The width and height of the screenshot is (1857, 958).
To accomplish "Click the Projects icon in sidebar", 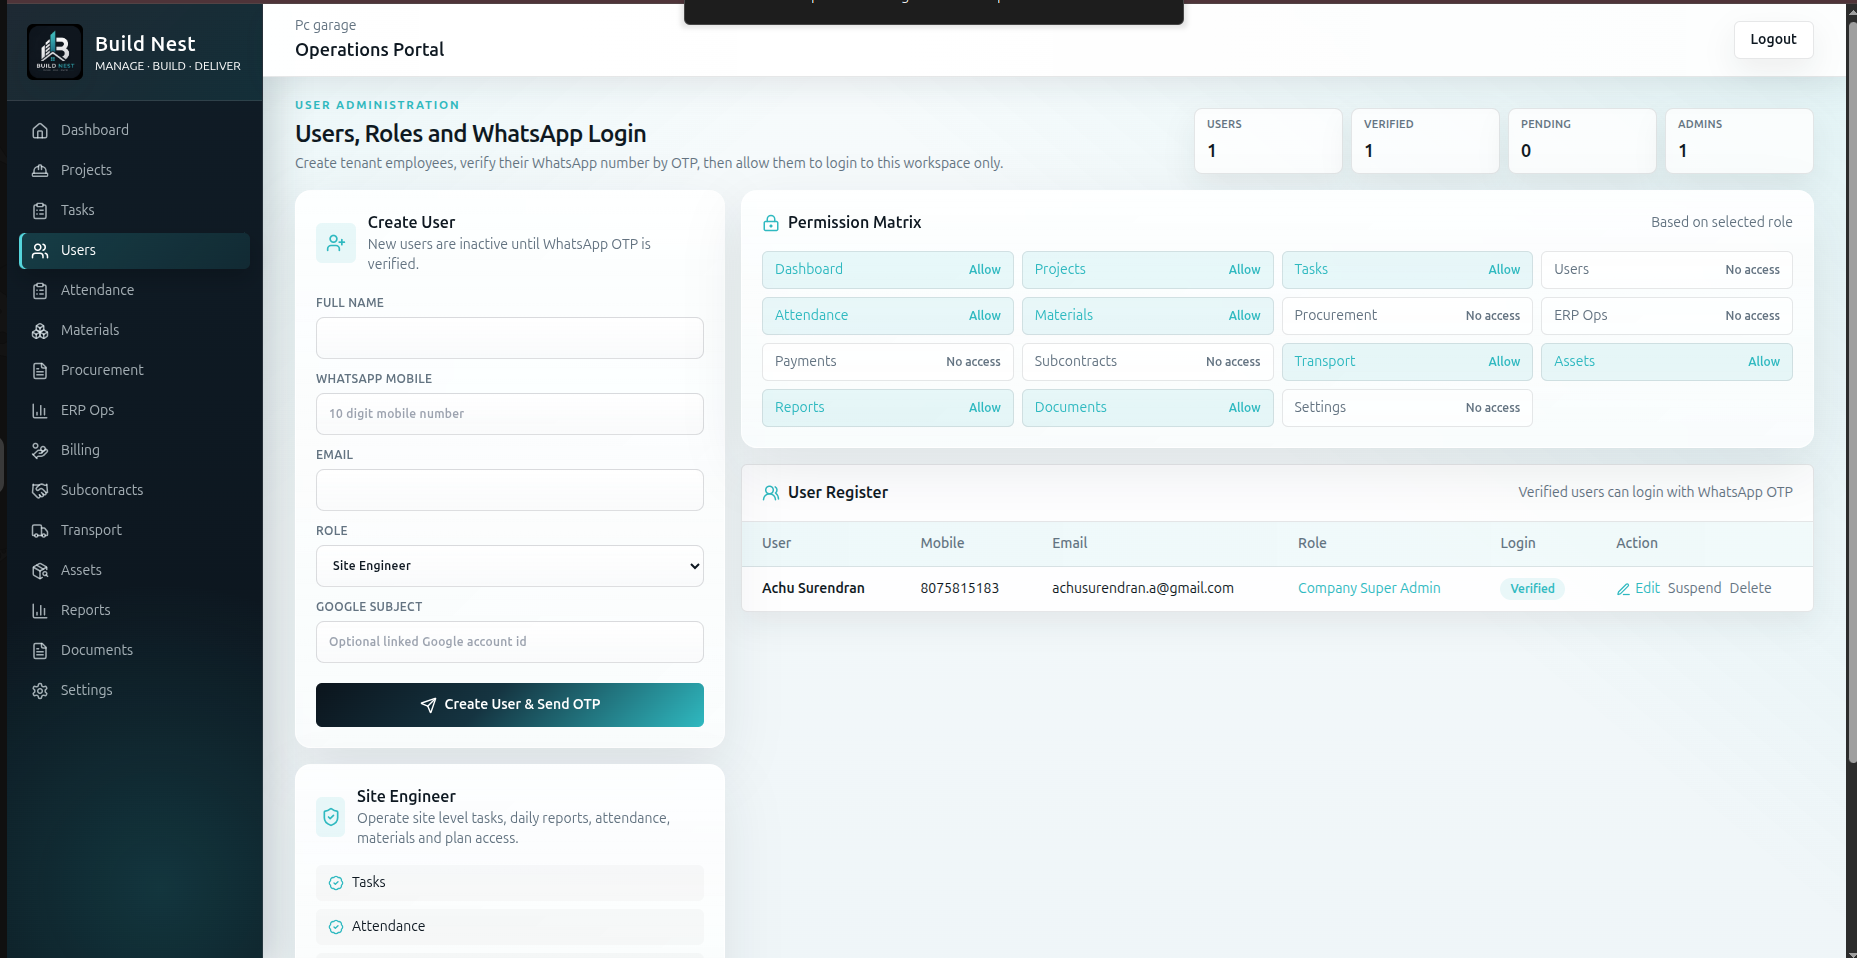I will coord(40,170).
